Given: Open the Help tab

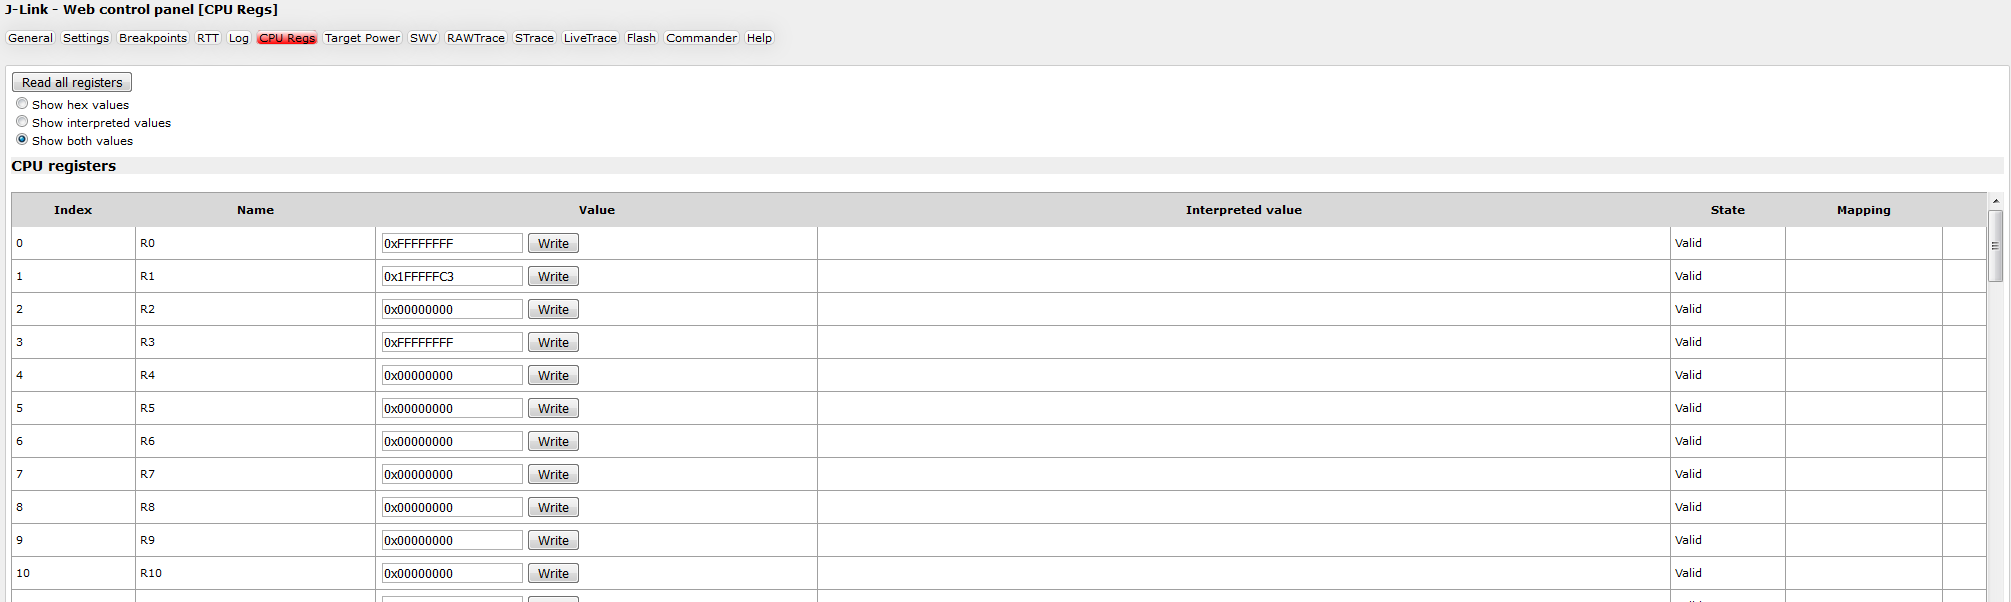Looking at the screenshot, I should 759,38.
